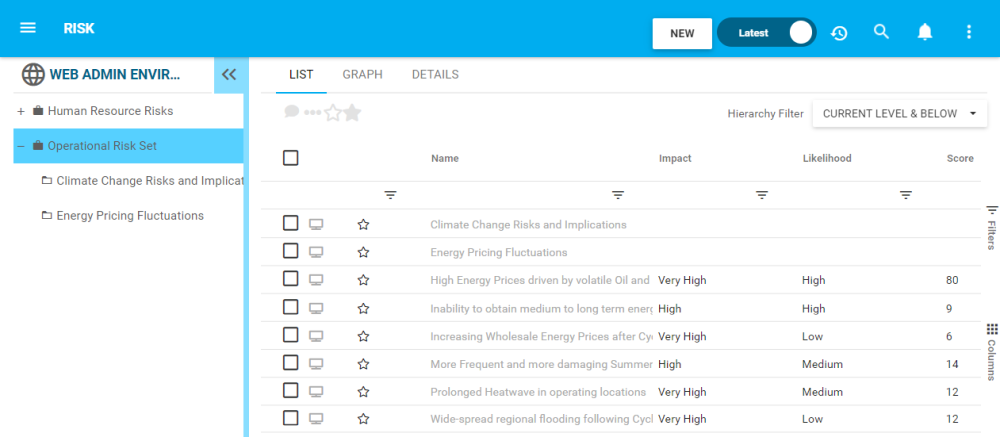Image resolution: width=1000 pixels, height=437 pixels.
Task: Open the Filters side panel
Action: pyautogui.click(x=992, y=228)
